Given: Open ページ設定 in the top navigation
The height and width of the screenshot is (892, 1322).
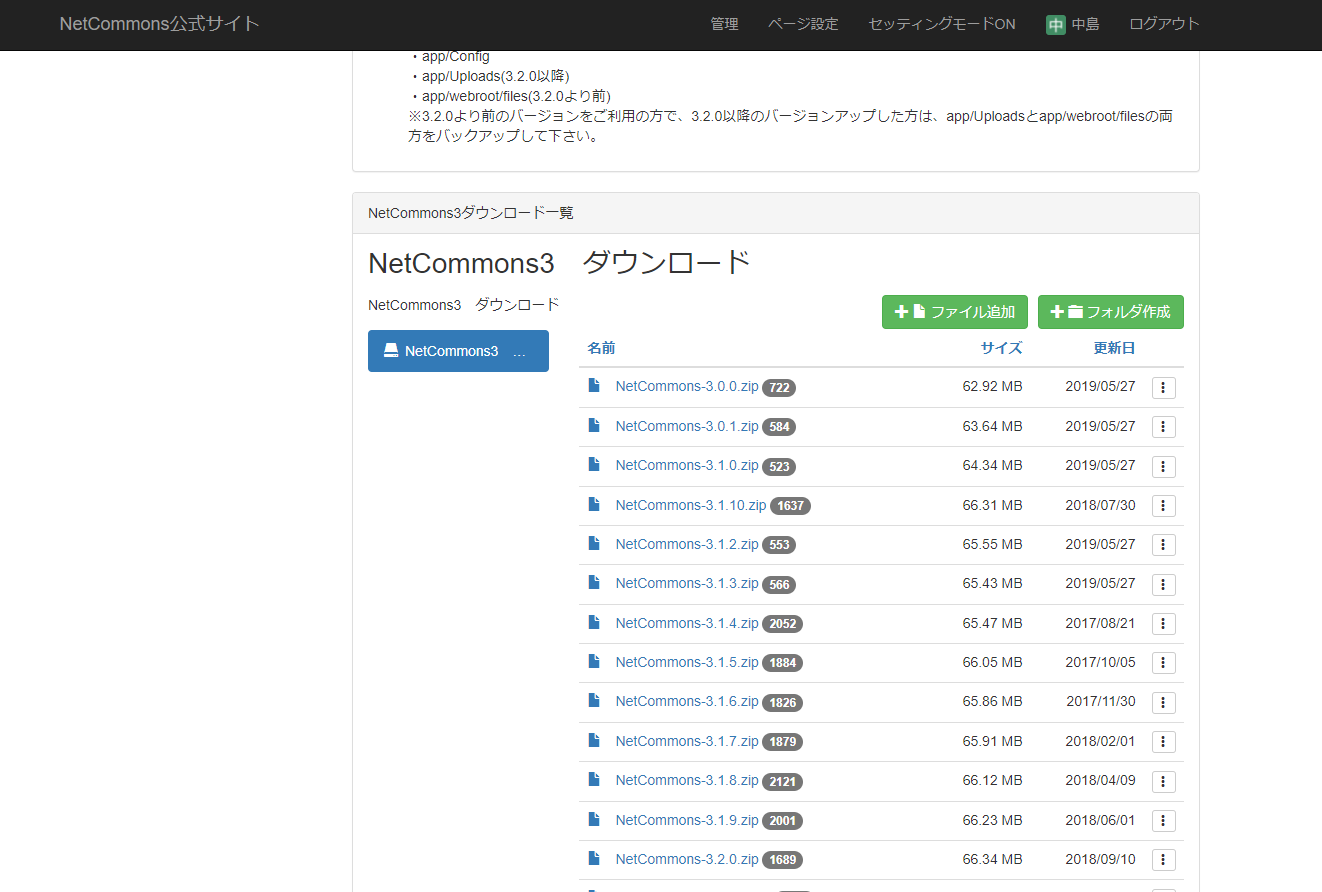Looking at the screenshot, I should (x=803, y=24).
